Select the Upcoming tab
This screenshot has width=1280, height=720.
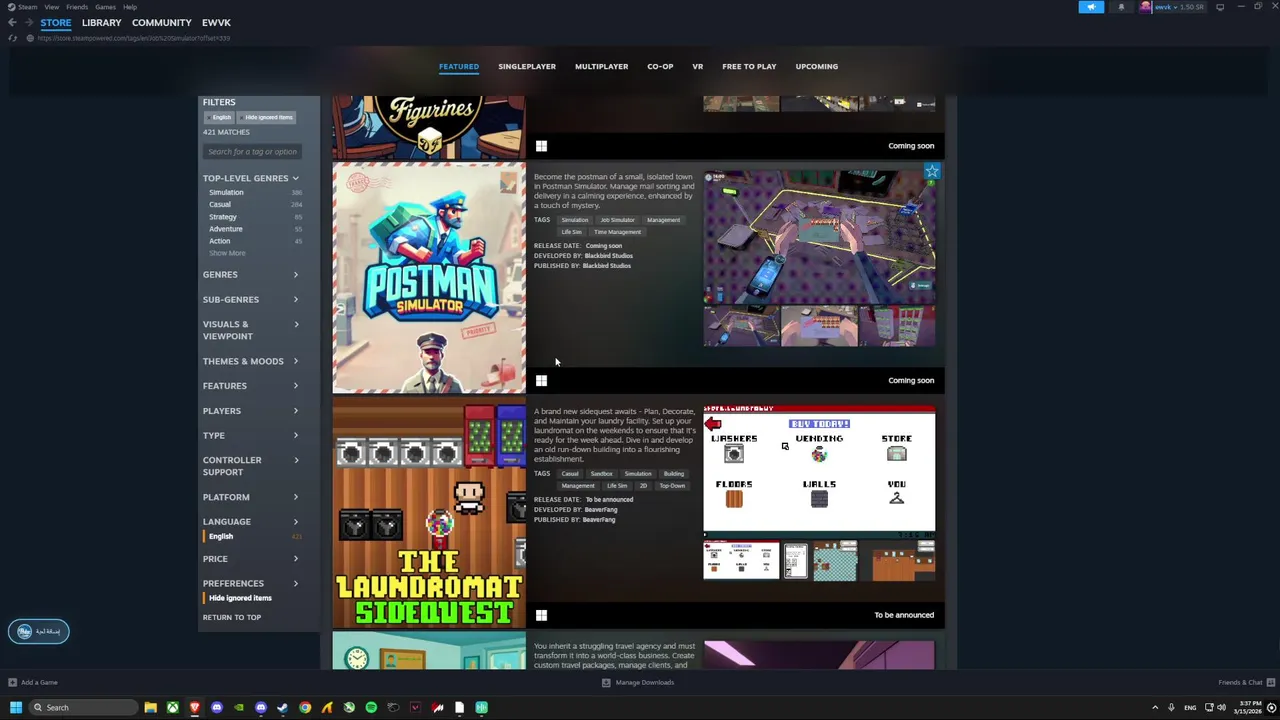click(x=817, y=67)
